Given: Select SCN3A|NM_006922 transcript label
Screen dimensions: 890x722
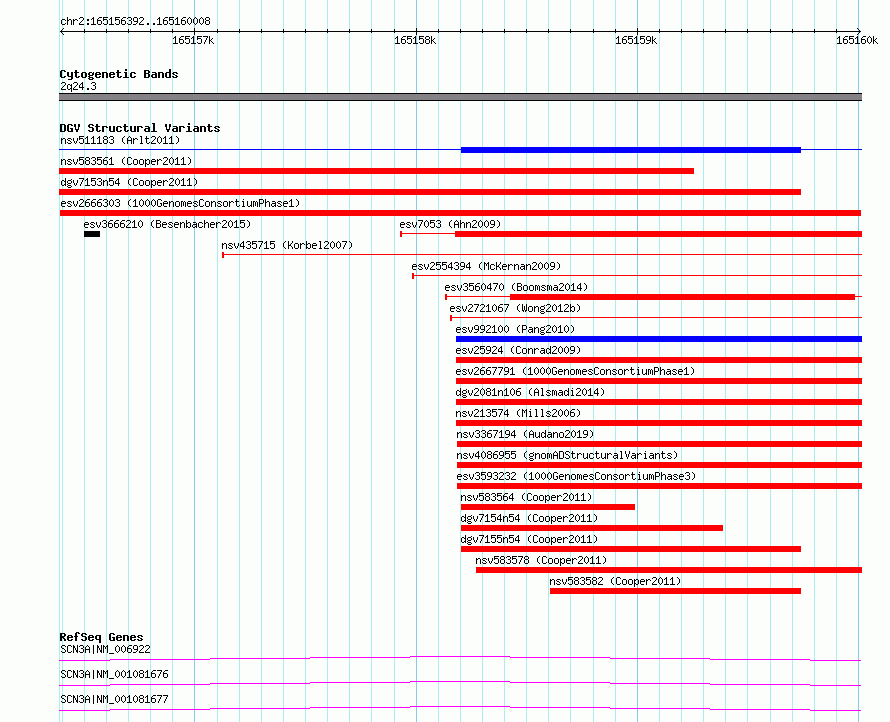Looking at the screenshot, I should click(x=105, y=649).
